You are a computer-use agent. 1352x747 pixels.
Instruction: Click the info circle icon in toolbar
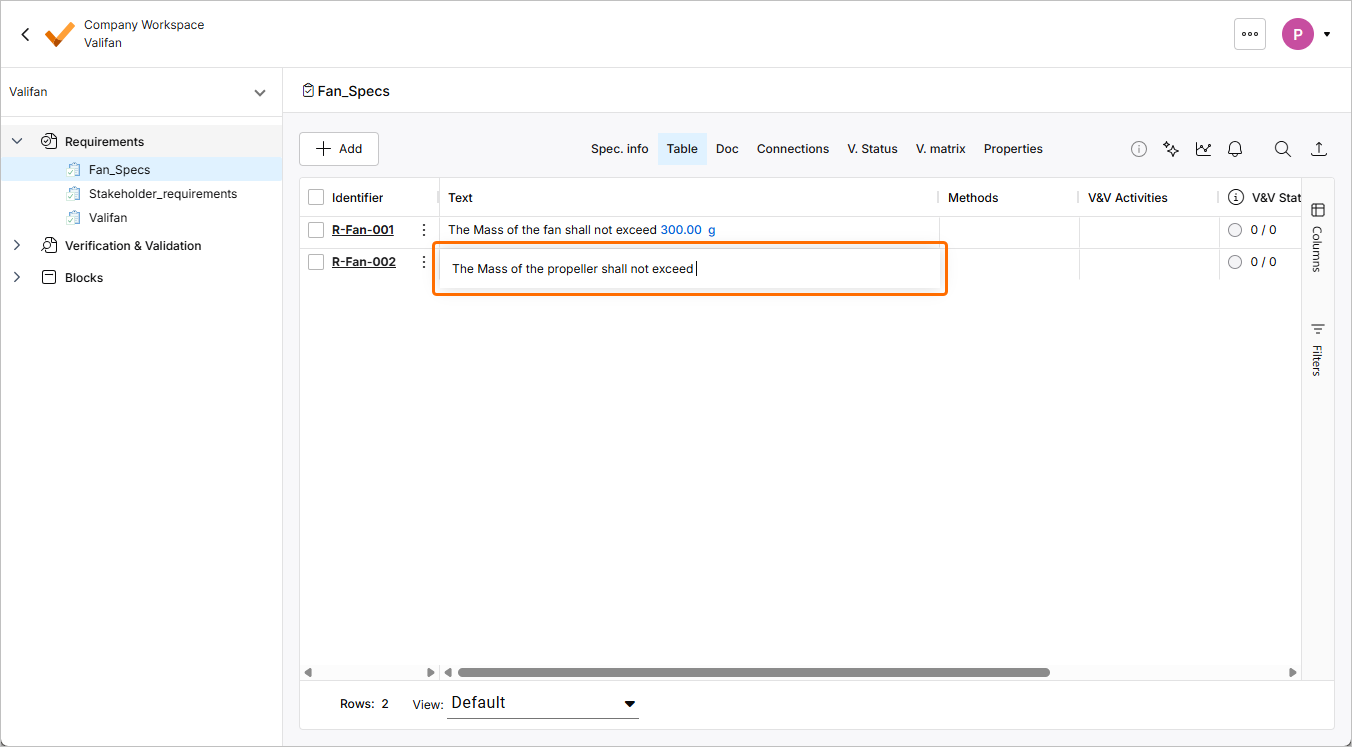[x=1139, y=149]
